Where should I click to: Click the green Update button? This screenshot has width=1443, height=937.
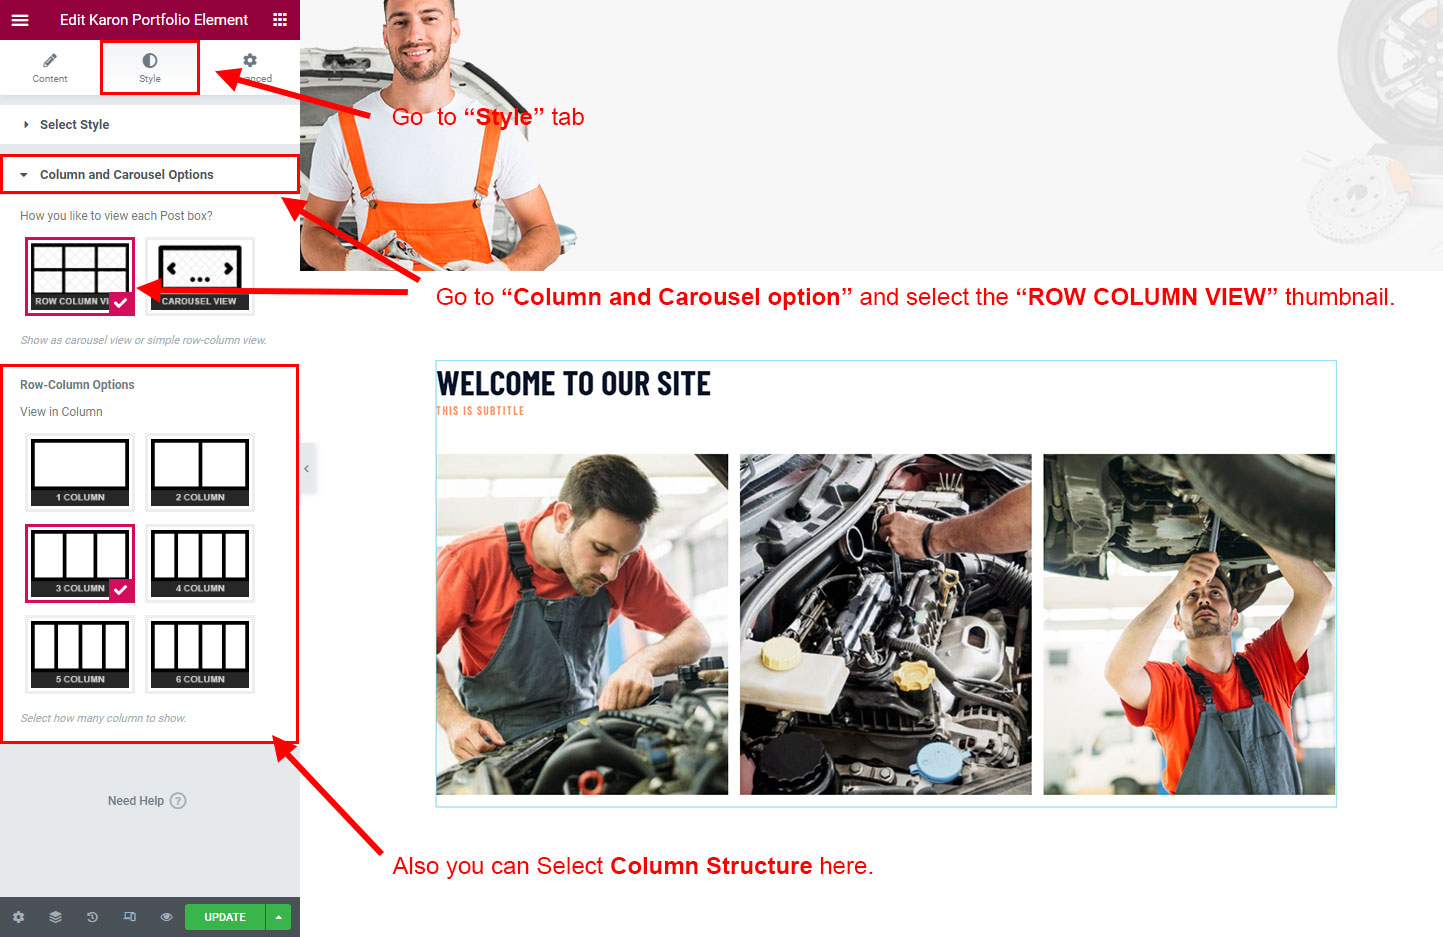225,917
